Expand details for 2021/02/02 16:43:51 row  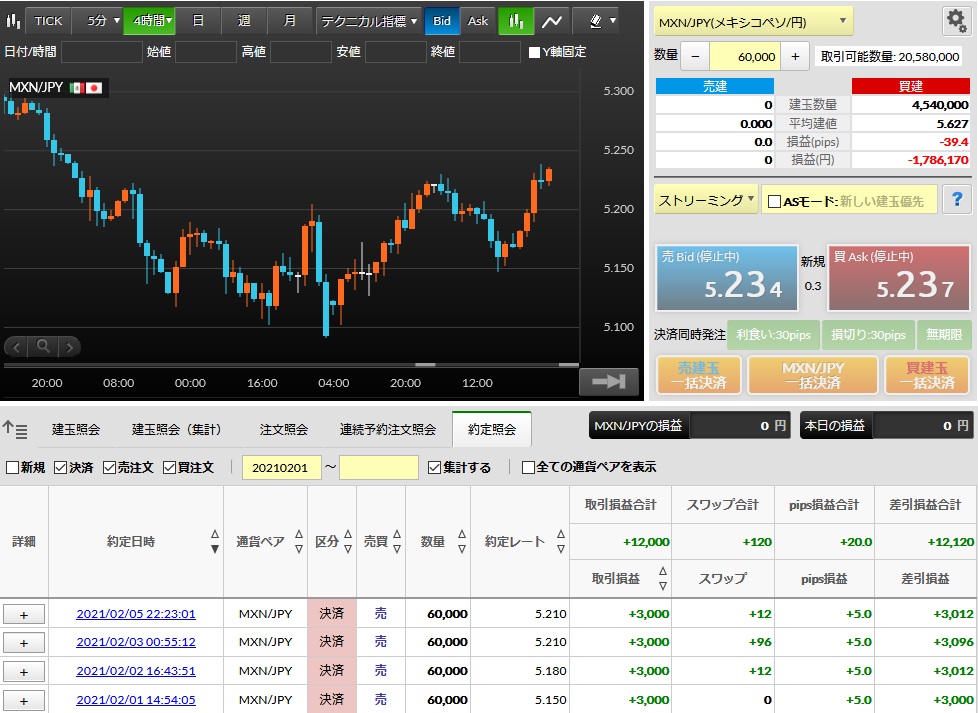coord(24,672)
